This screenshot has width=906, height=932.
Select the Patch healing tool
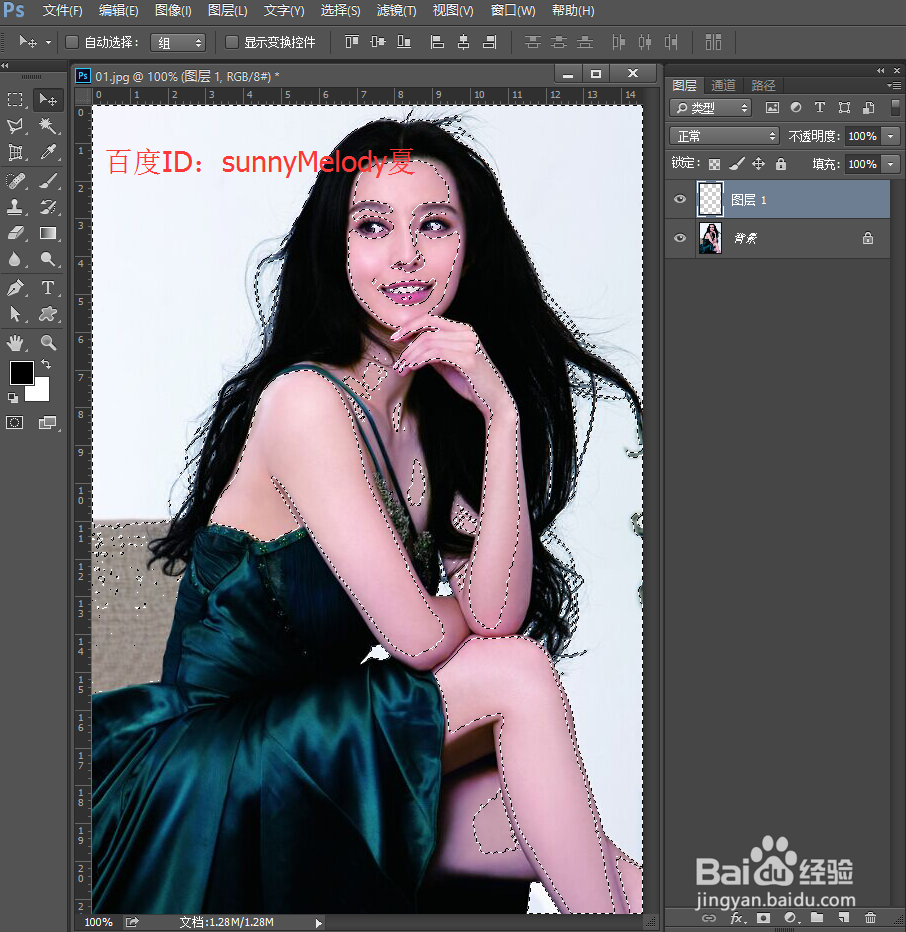tap(15, 181)
